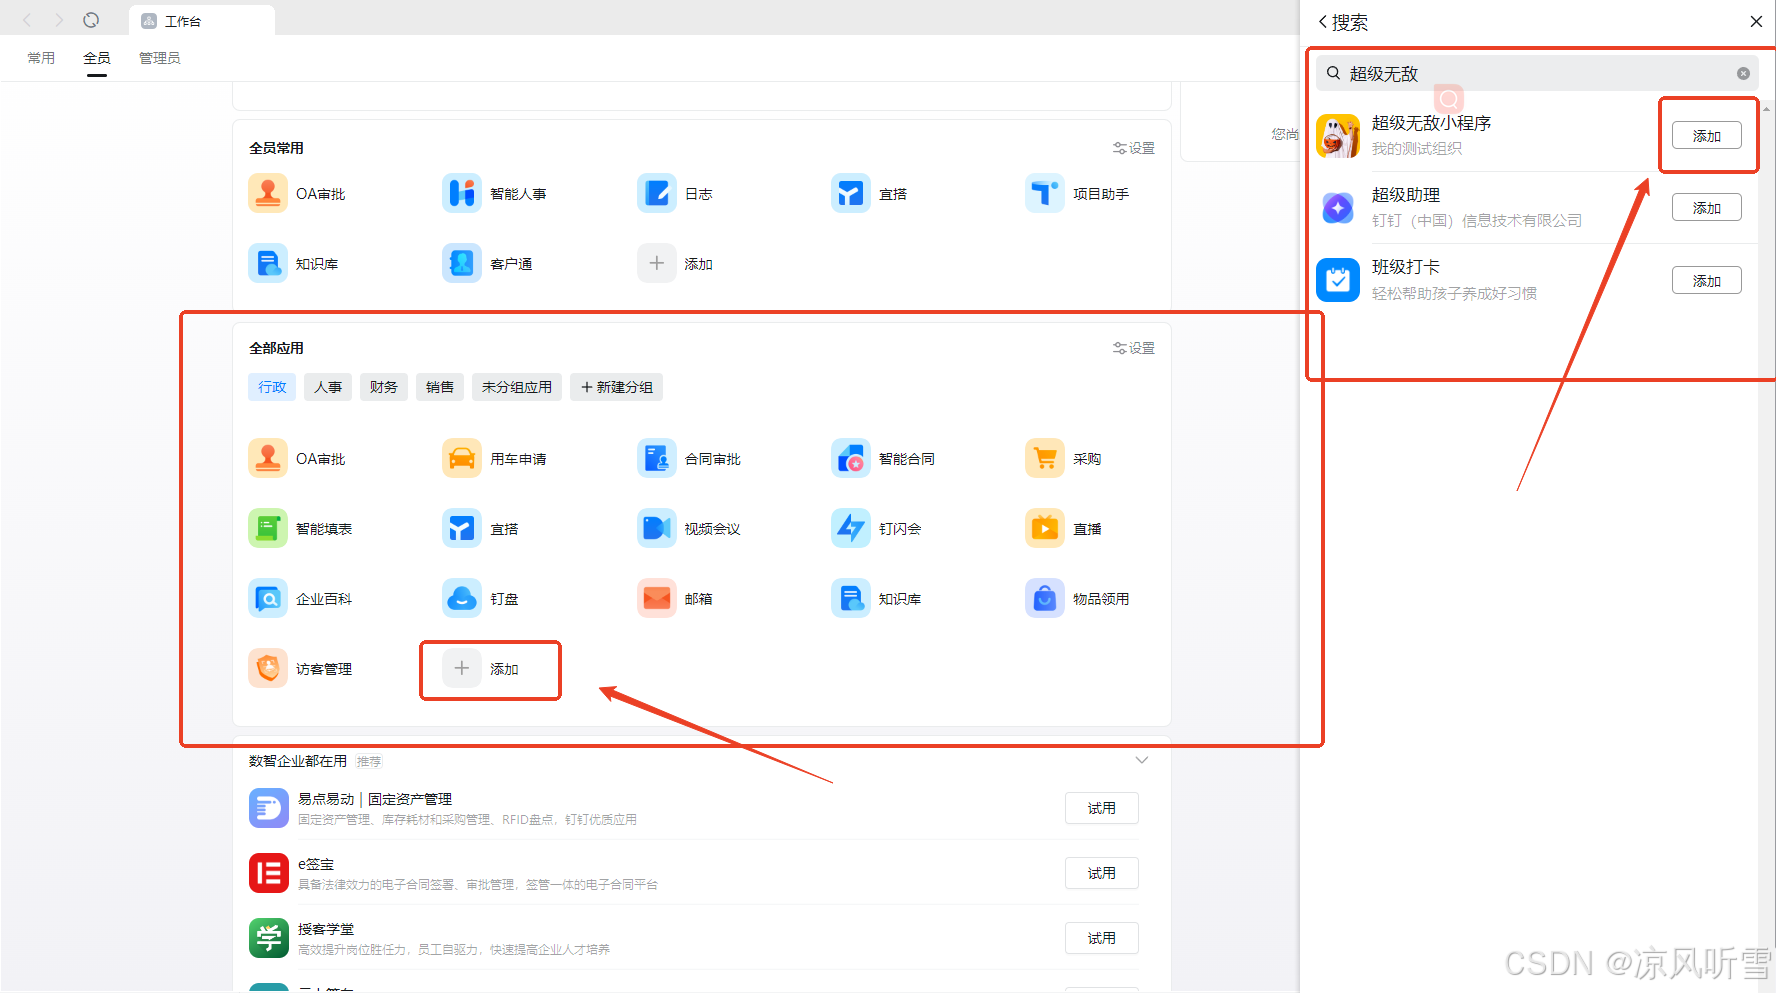Screen dimensions: 1776x993
Task: Open 邮箱 mail icon
Action: 656,598
